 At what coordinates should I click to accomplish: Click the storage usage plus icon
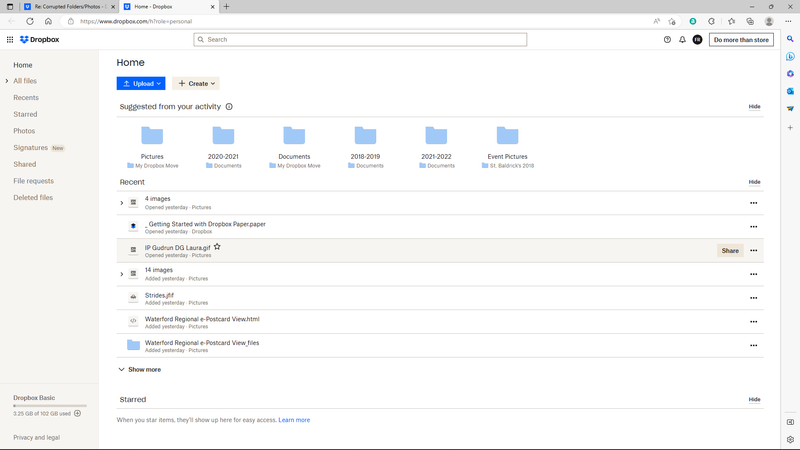click(77, 413)
